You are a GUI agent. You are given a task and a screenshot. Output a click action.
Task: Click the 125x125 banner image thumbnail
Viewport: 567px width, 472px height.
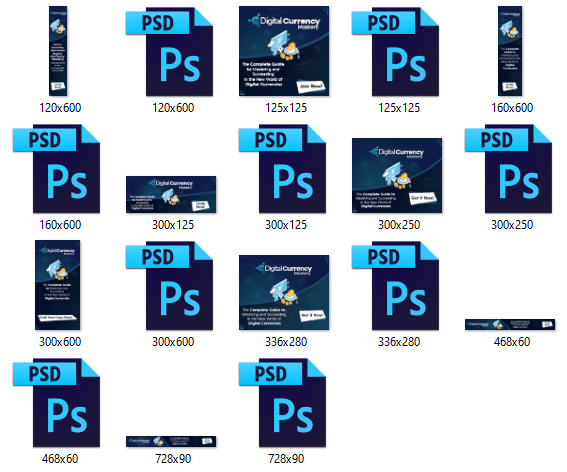tap(284, 51)
